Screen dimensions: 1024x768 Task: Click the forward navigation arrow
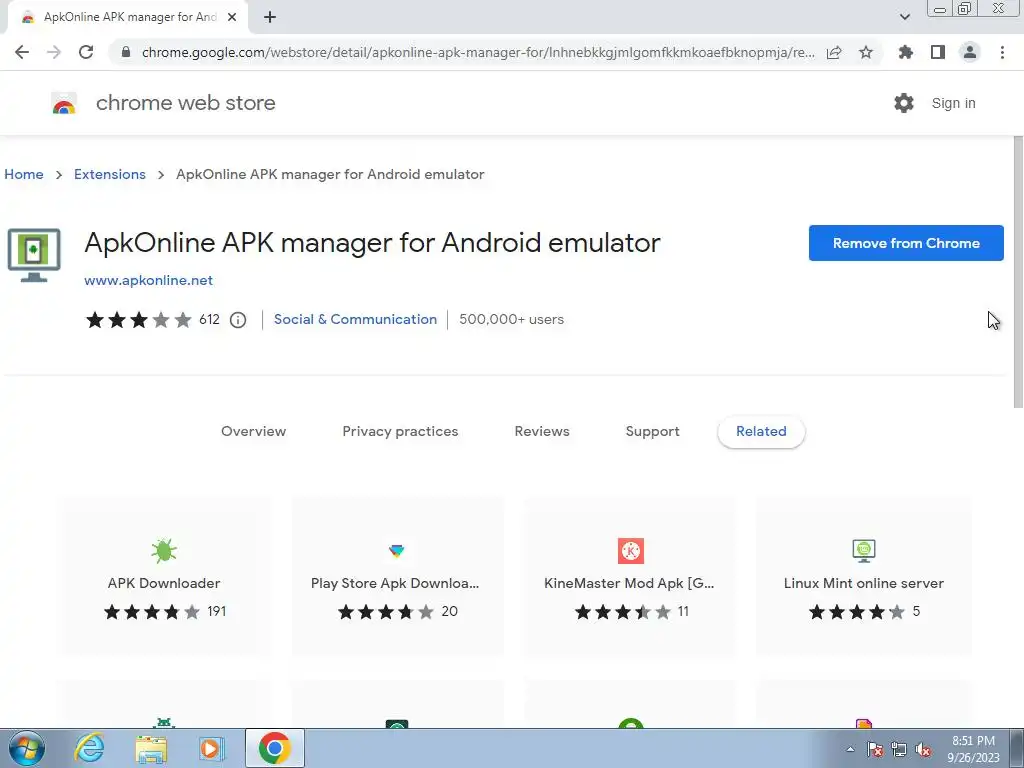click(x=54, y=52)
